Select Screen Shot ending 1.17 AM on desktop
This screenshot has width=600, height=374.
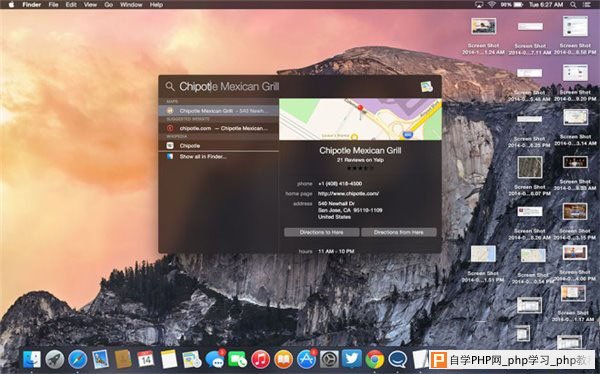tap(573, 304)
